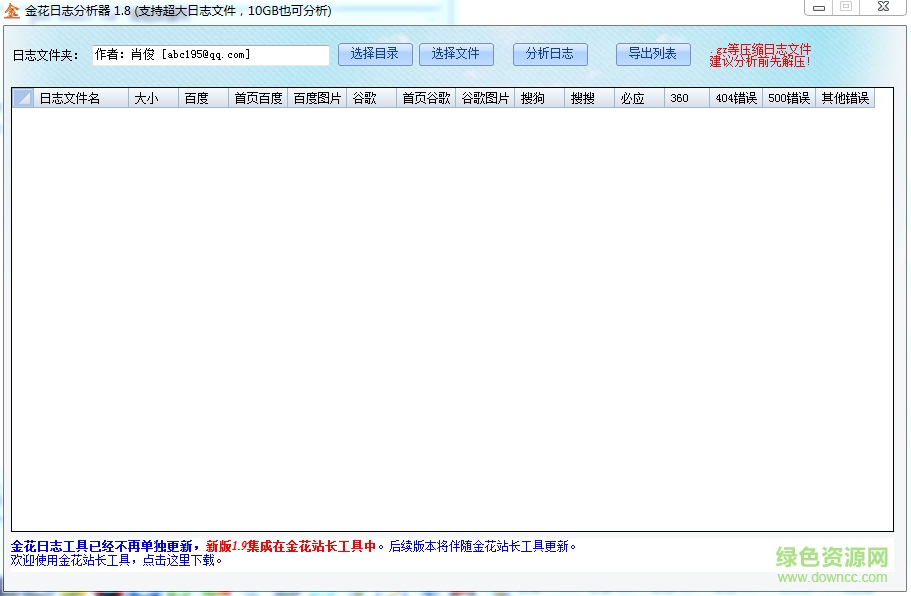Click the 谷歌 column header
Screen dimensions: 911x596
pos(370,97)
